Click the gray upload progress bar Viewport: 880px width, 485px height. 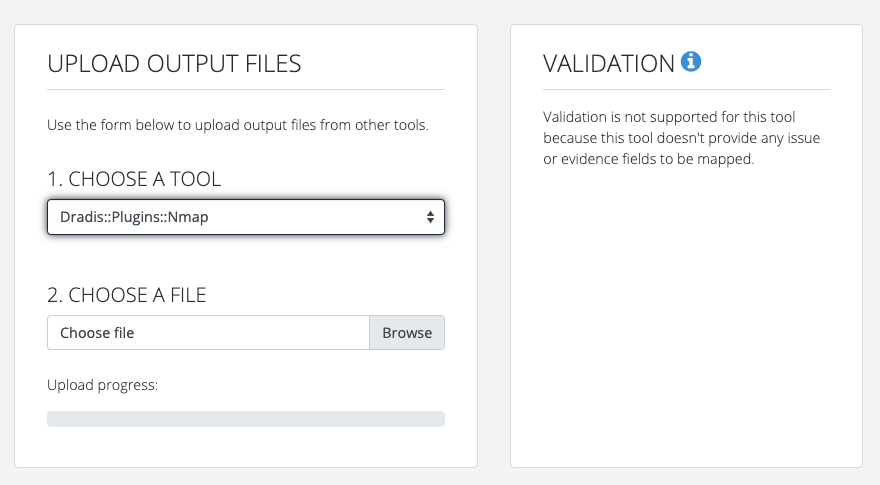(246, 419)
